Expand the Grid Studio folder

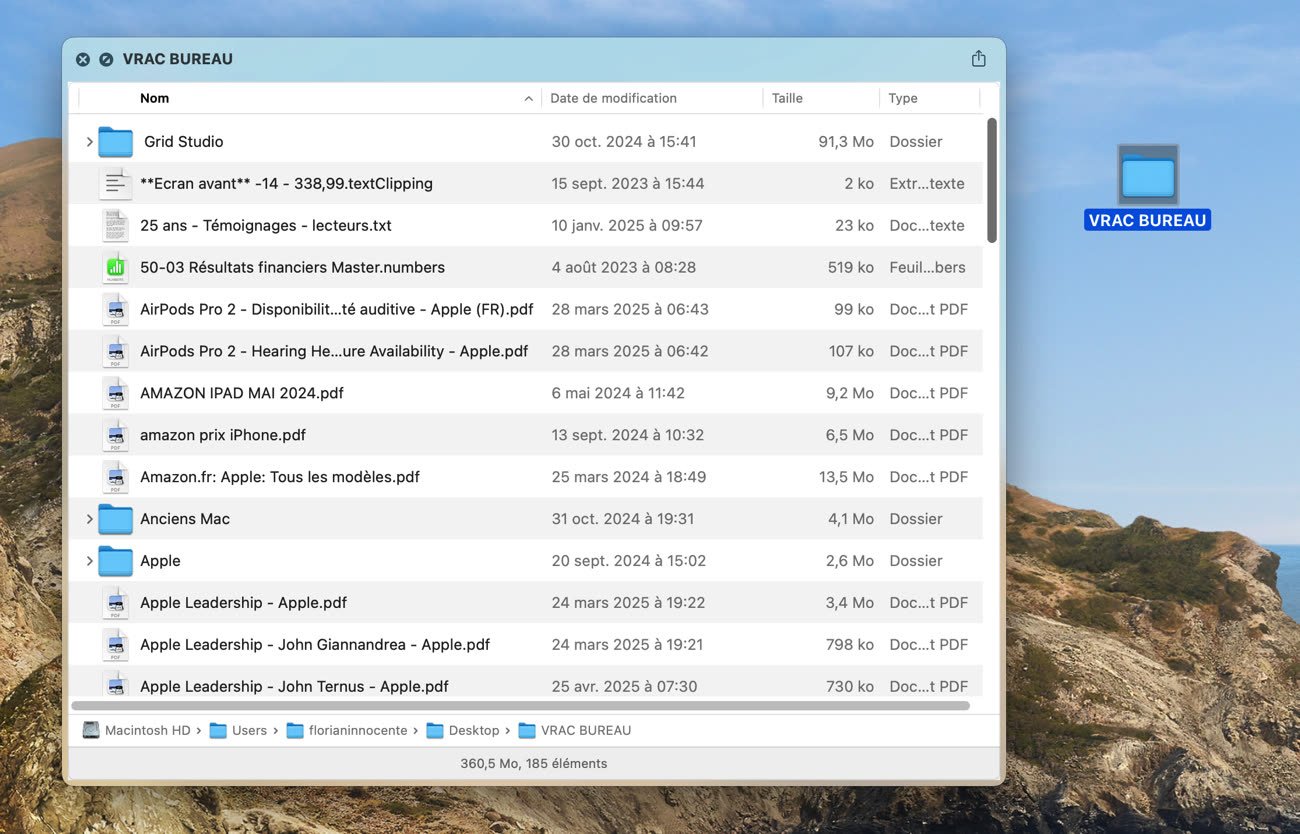click(89, 142)
